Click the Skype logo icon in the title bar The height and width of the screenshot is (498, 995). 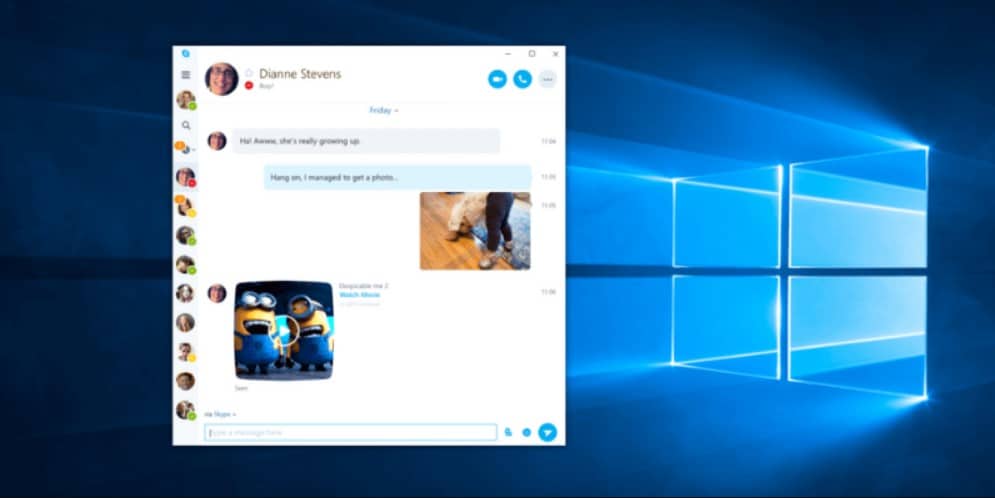click(x=185, y=54)
